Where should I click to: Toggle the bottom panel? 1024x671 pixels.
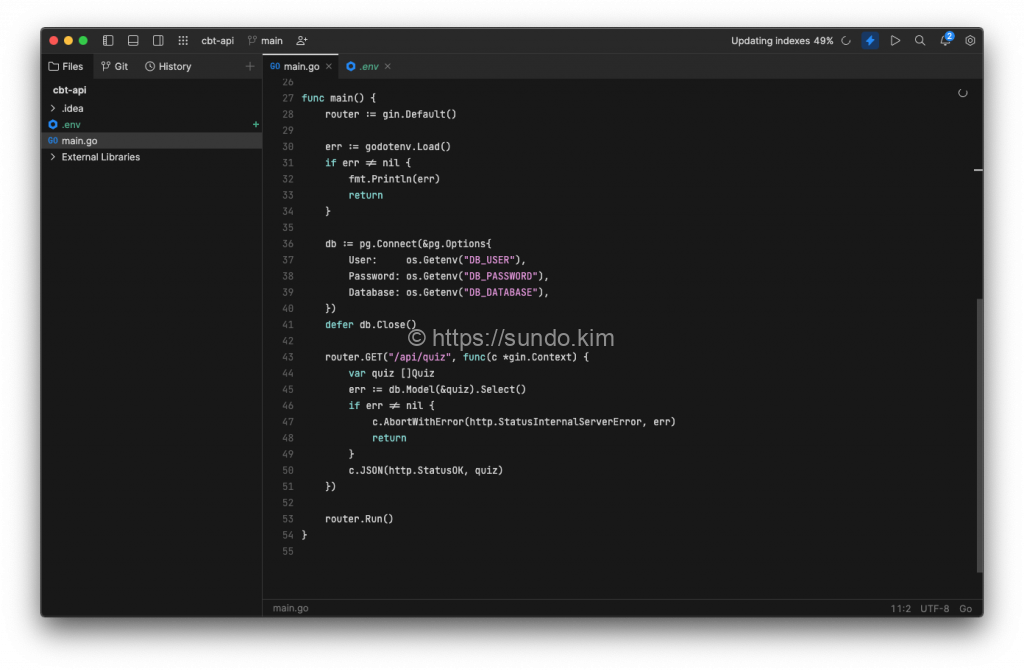coord(133,41)
